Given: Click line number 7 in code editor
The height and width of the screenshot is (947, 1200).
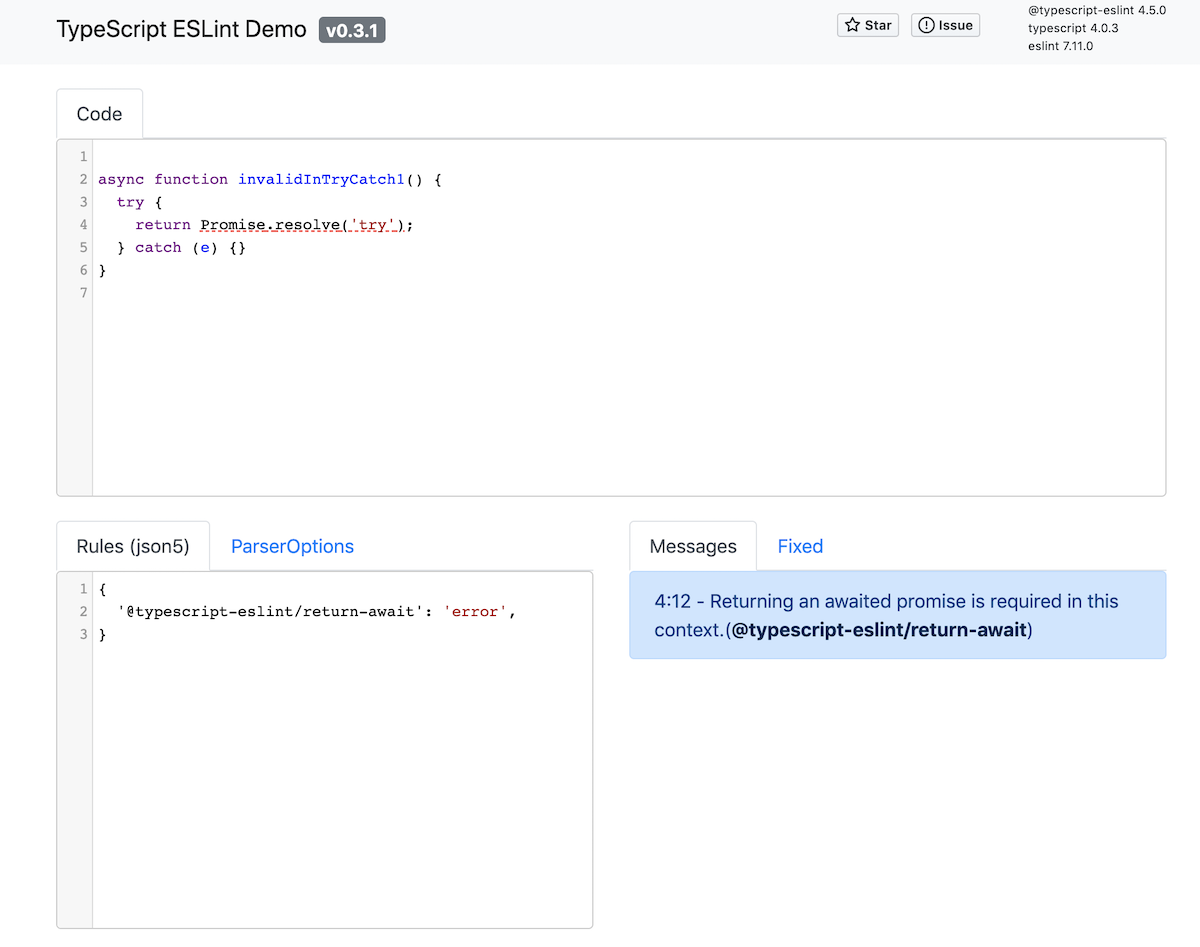Looking at the screenshot, I should click(x=84, y=293).
